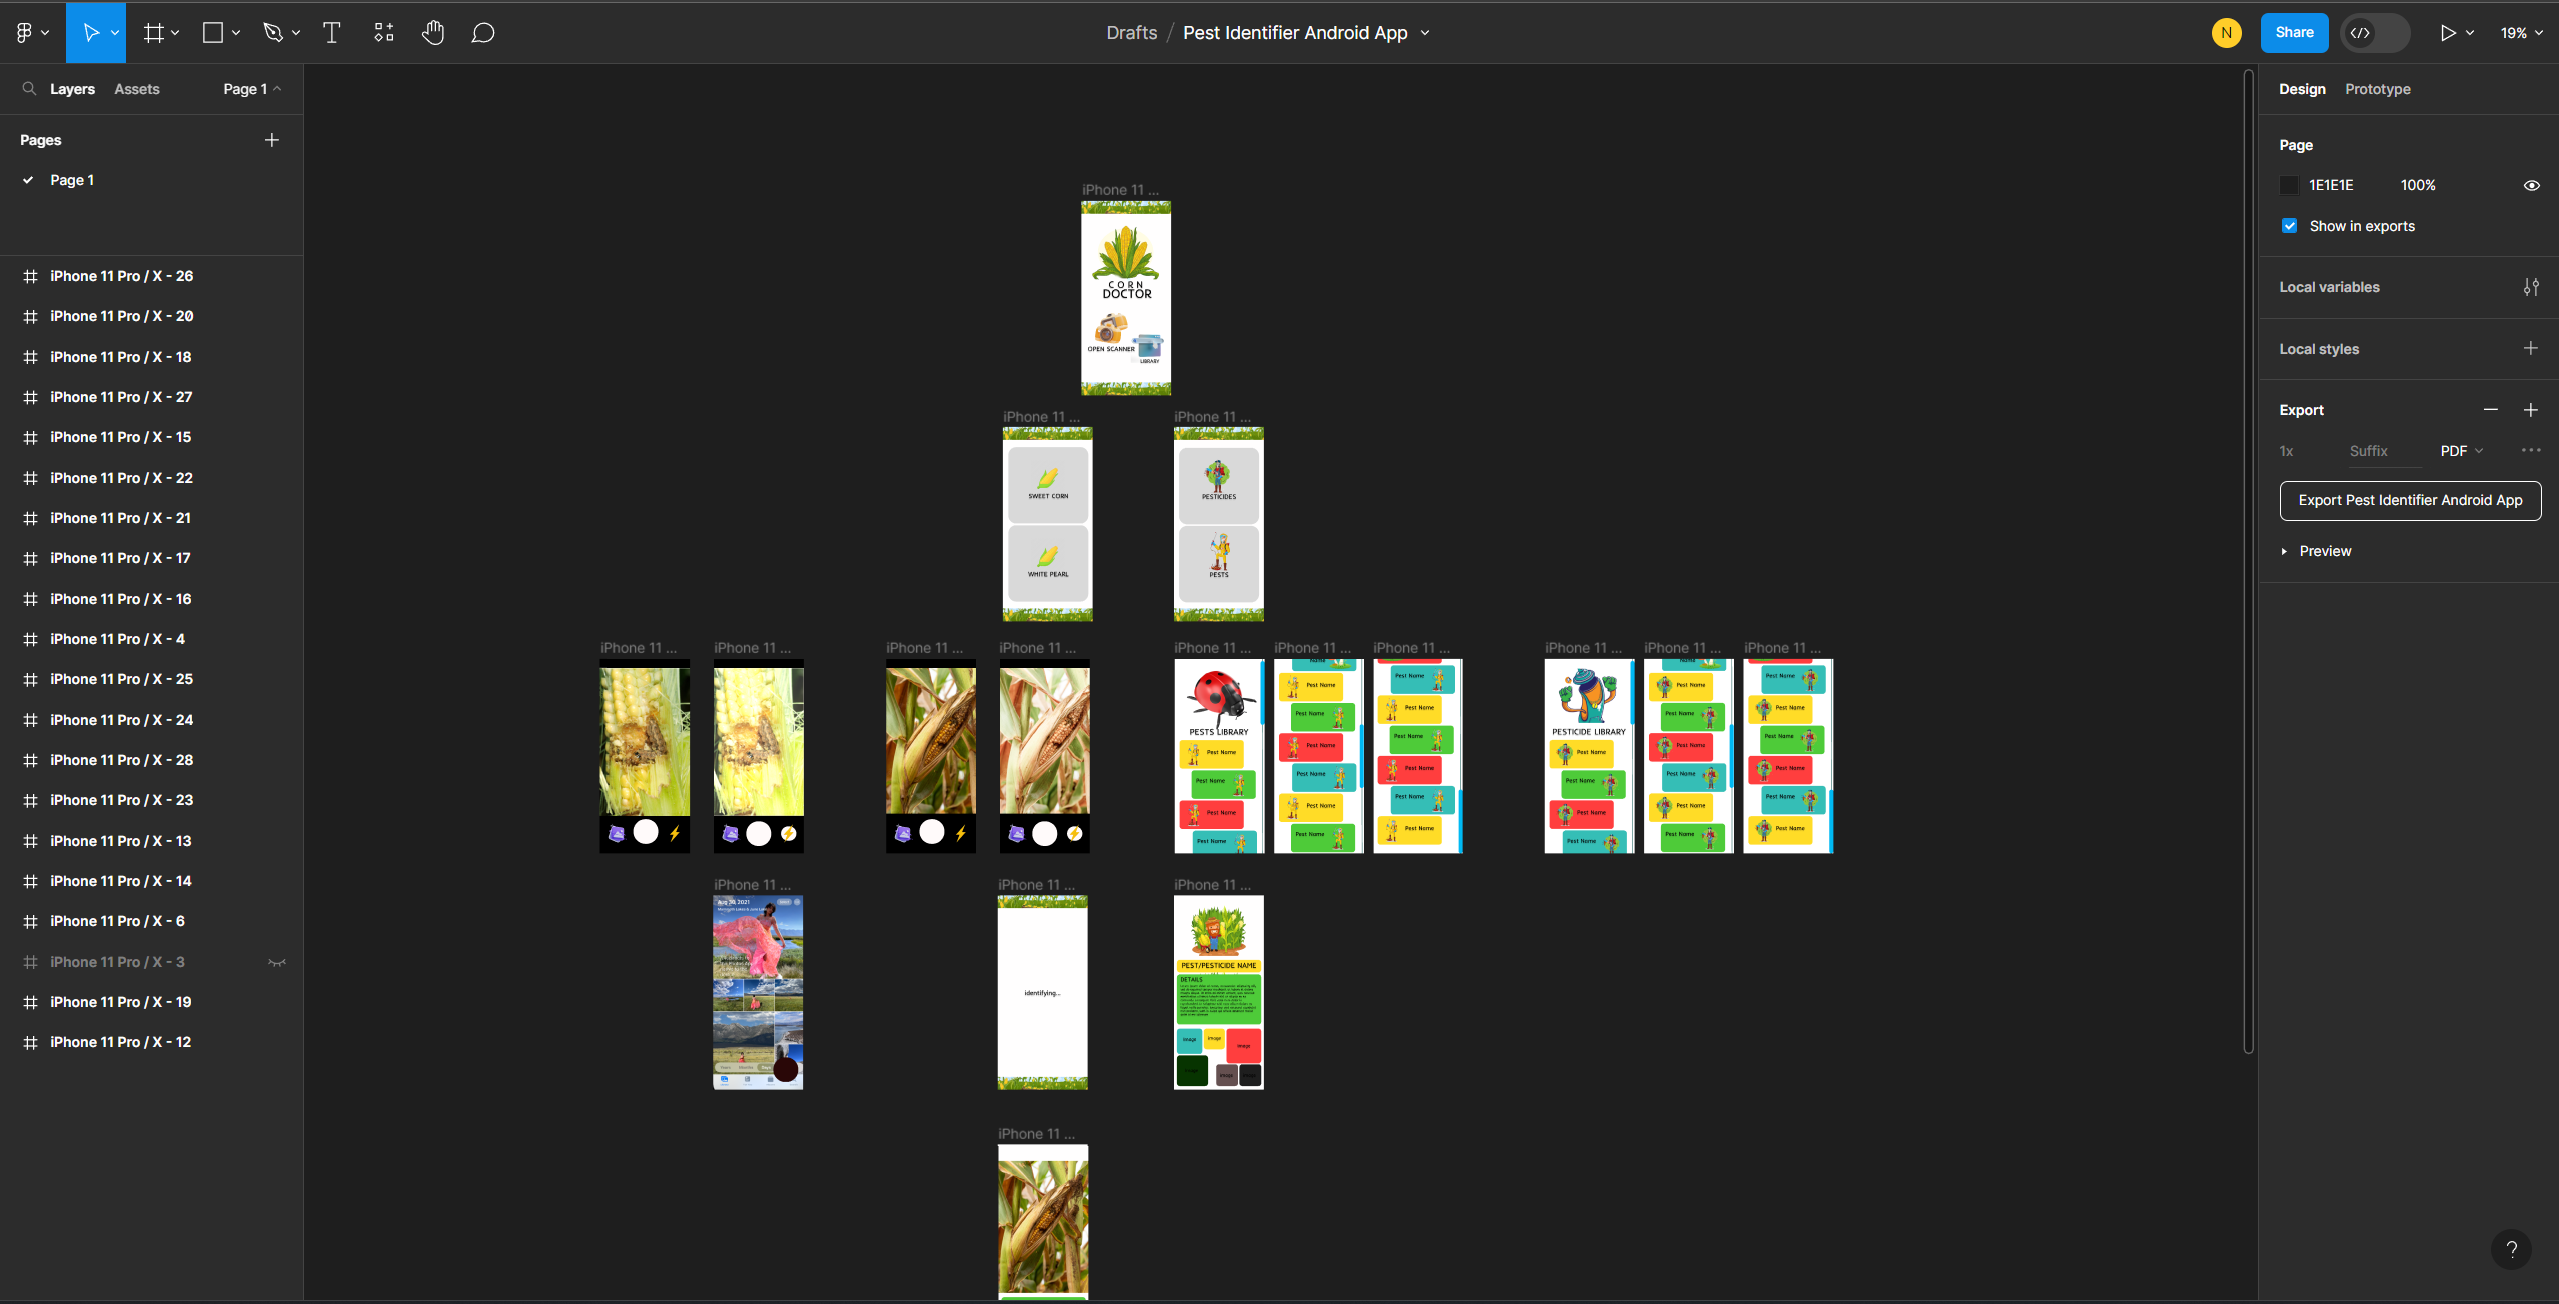2559x1304 pixels.
Task: Select the Hand tool in toolbar
Action: tap(431, 32)
